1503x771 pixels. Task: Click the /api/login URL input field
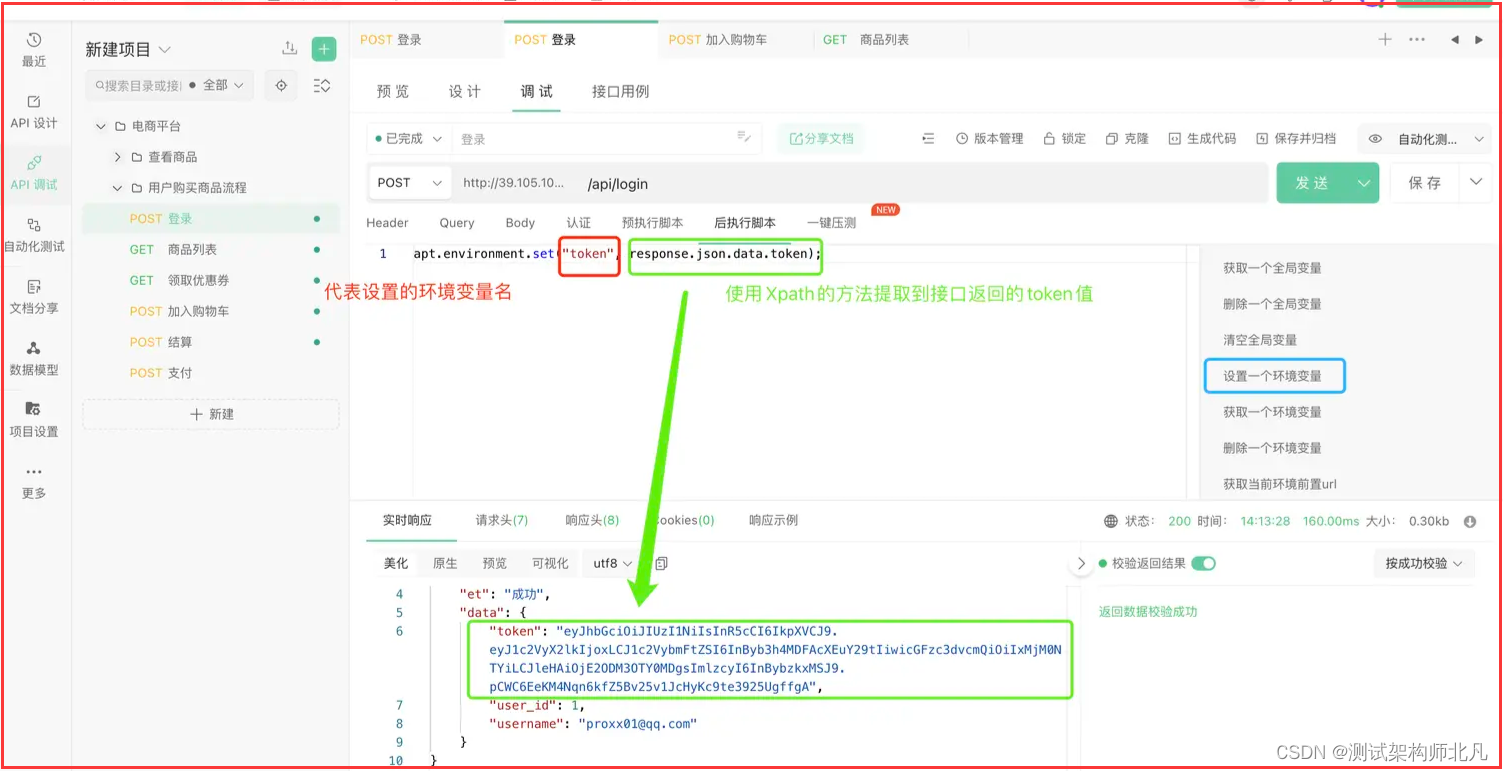click(x=700, y=182)
